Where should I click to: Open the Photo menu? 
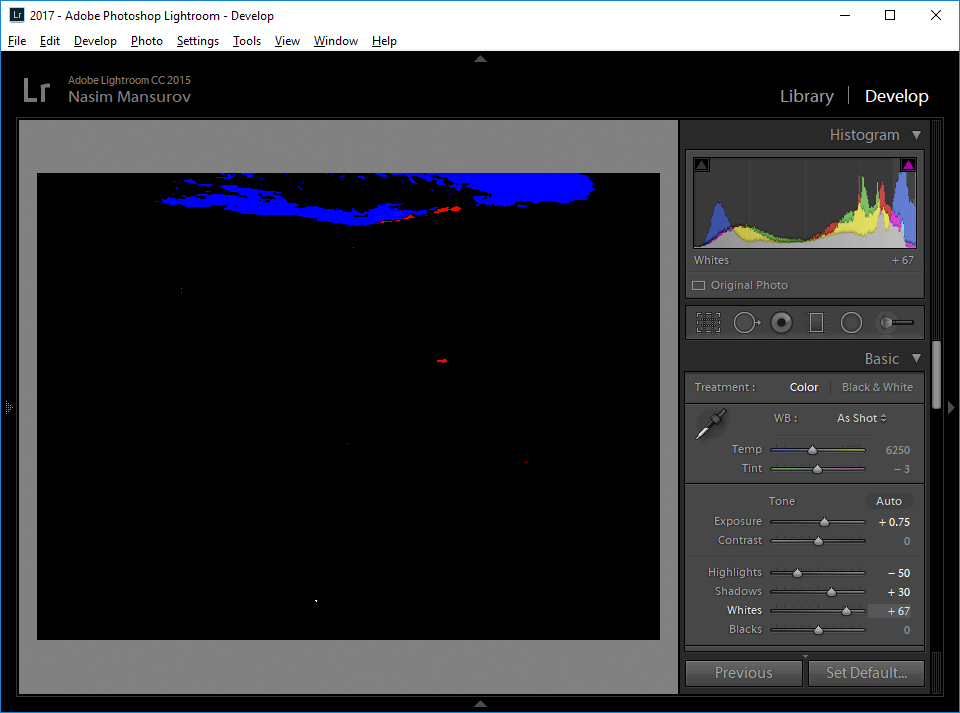[x=147, y=41]
